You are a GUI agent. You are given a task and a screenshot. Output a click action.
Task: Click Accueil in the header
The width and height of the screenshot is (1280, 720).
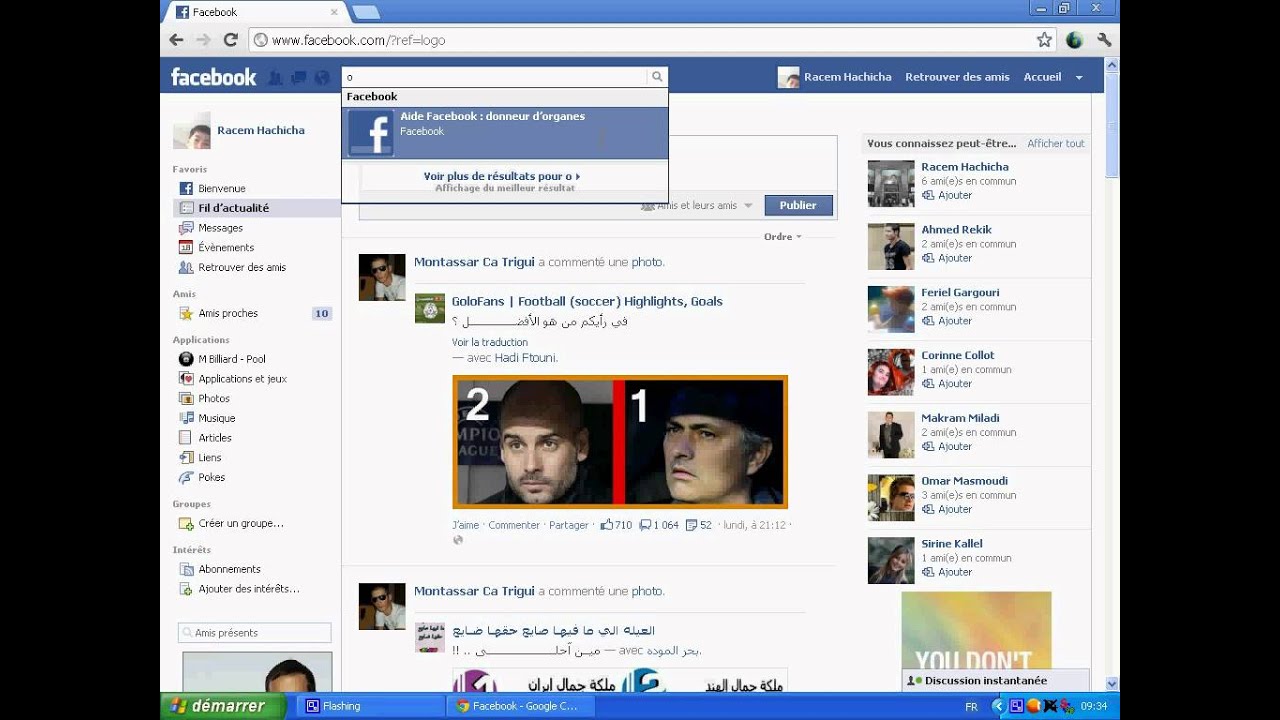1042,77
